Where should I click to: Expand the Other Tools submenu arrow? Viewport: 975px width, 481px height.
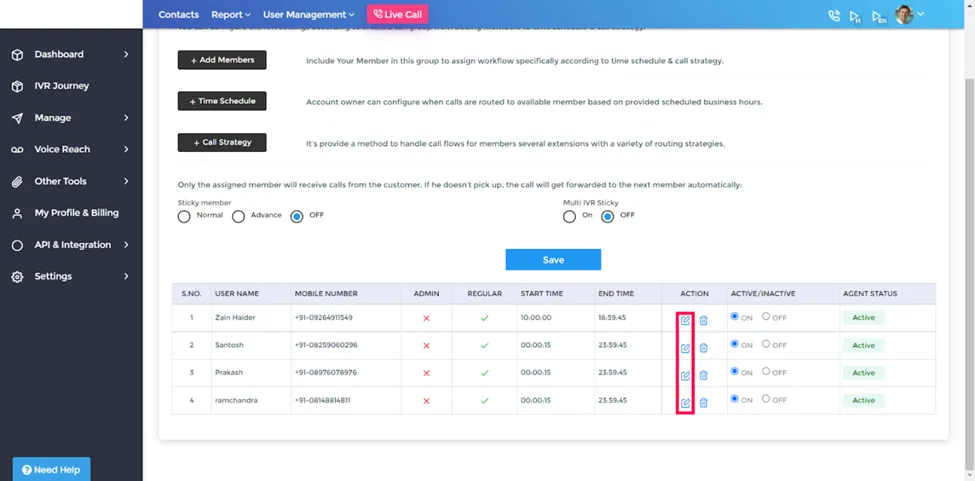click(126, 181)
